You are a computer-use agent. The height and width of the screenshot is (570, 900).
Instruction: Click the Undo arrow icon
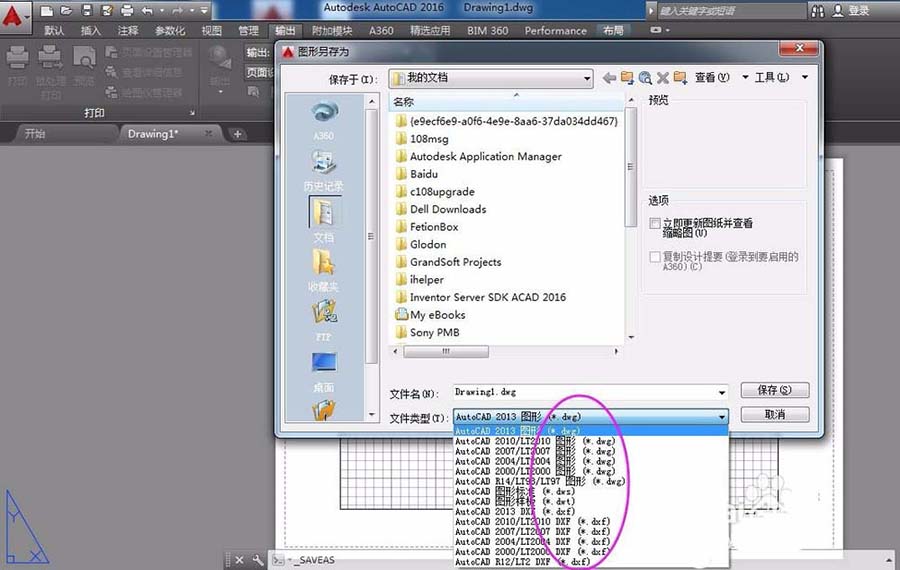[x=148, y=10]
